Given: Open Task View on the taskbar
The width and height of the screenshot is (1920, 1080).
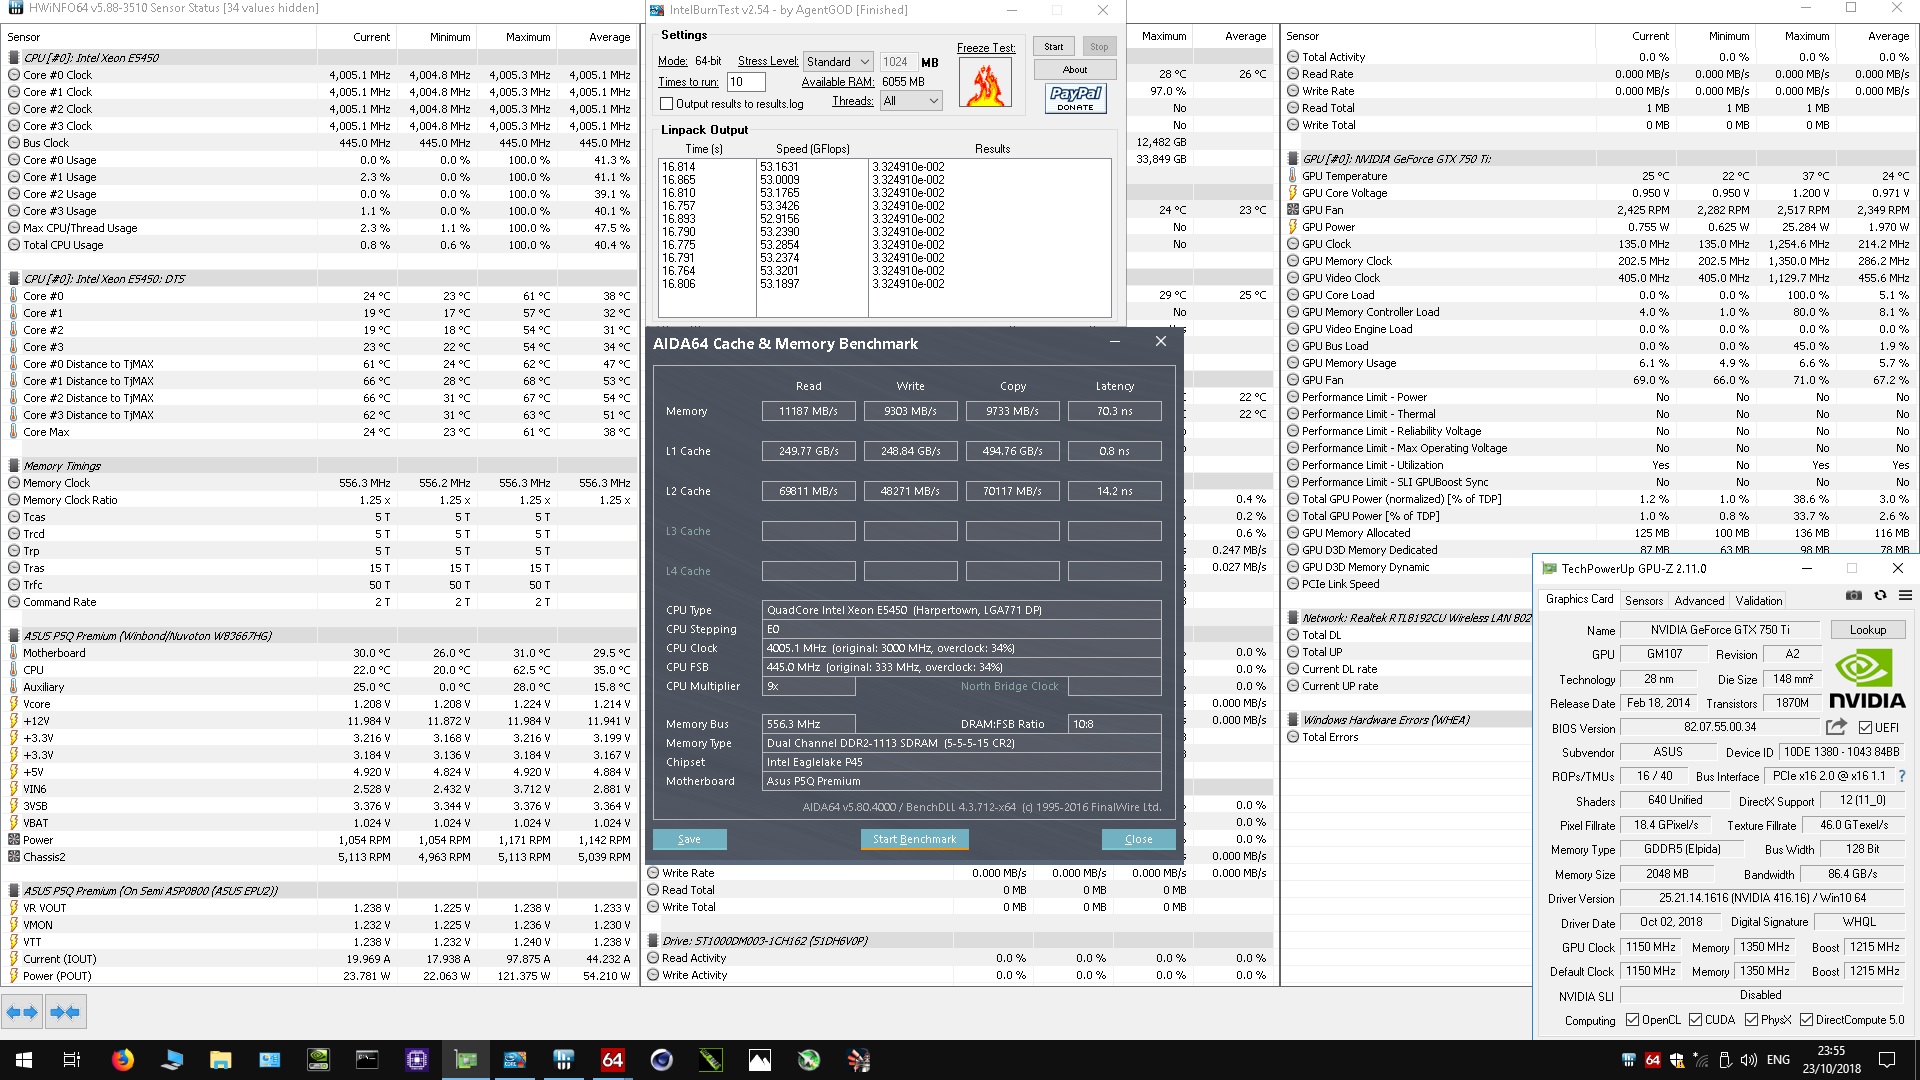Looking at the screenshot, I should coord(72,1060).
